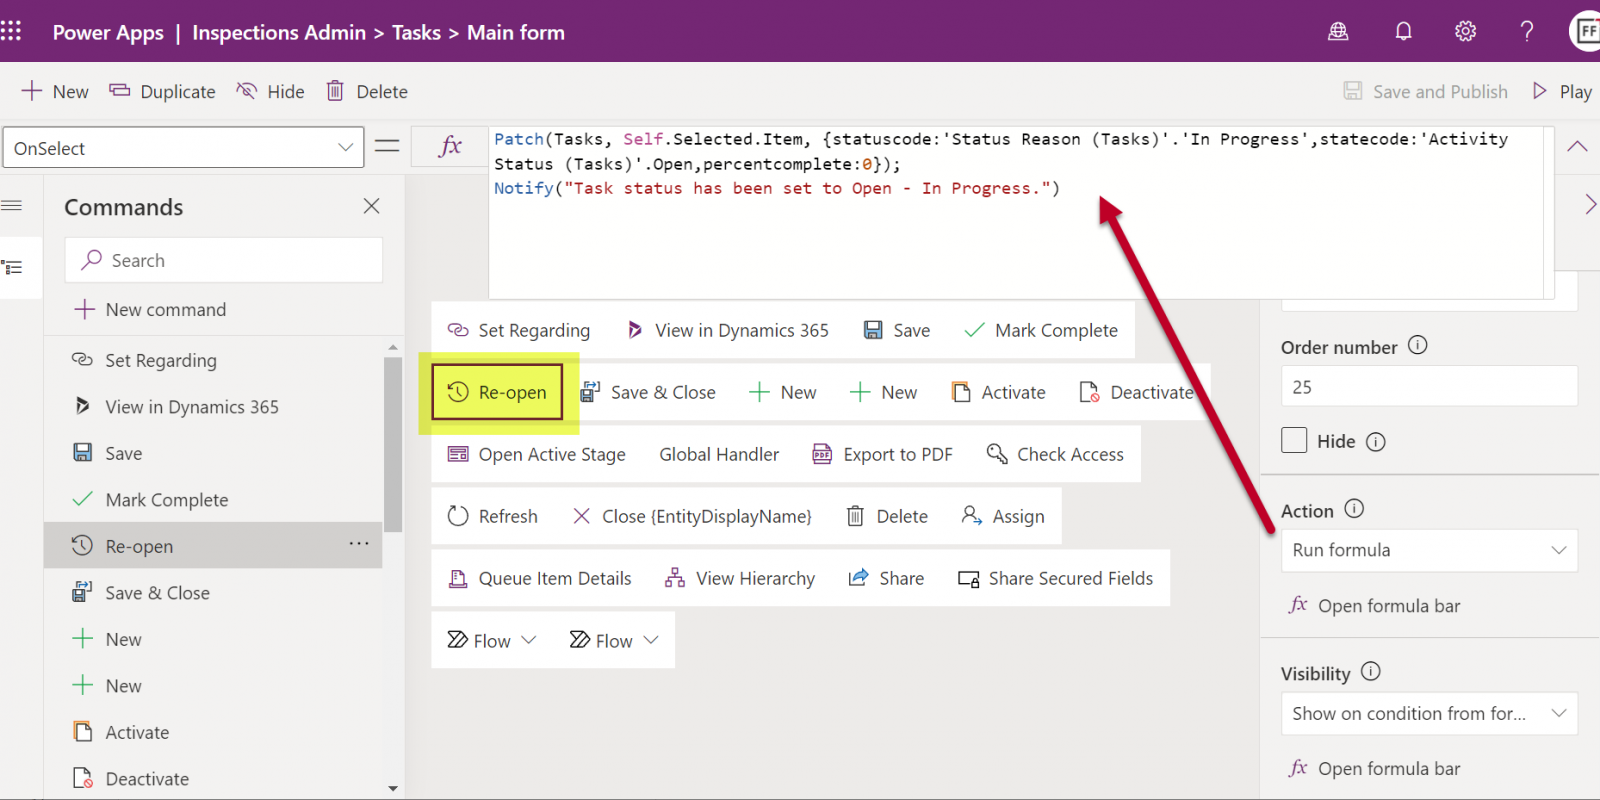Image resolution: width=1600 pixels, height=800 pixels.
Task: Open the Visibility condition dropdown
Action: tap(1429, 713)
